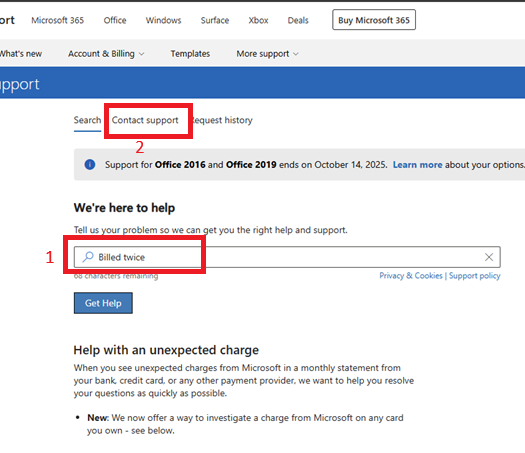Switch to the Contact support tab
Screen dimensions: 525x453
click(145, 120)
